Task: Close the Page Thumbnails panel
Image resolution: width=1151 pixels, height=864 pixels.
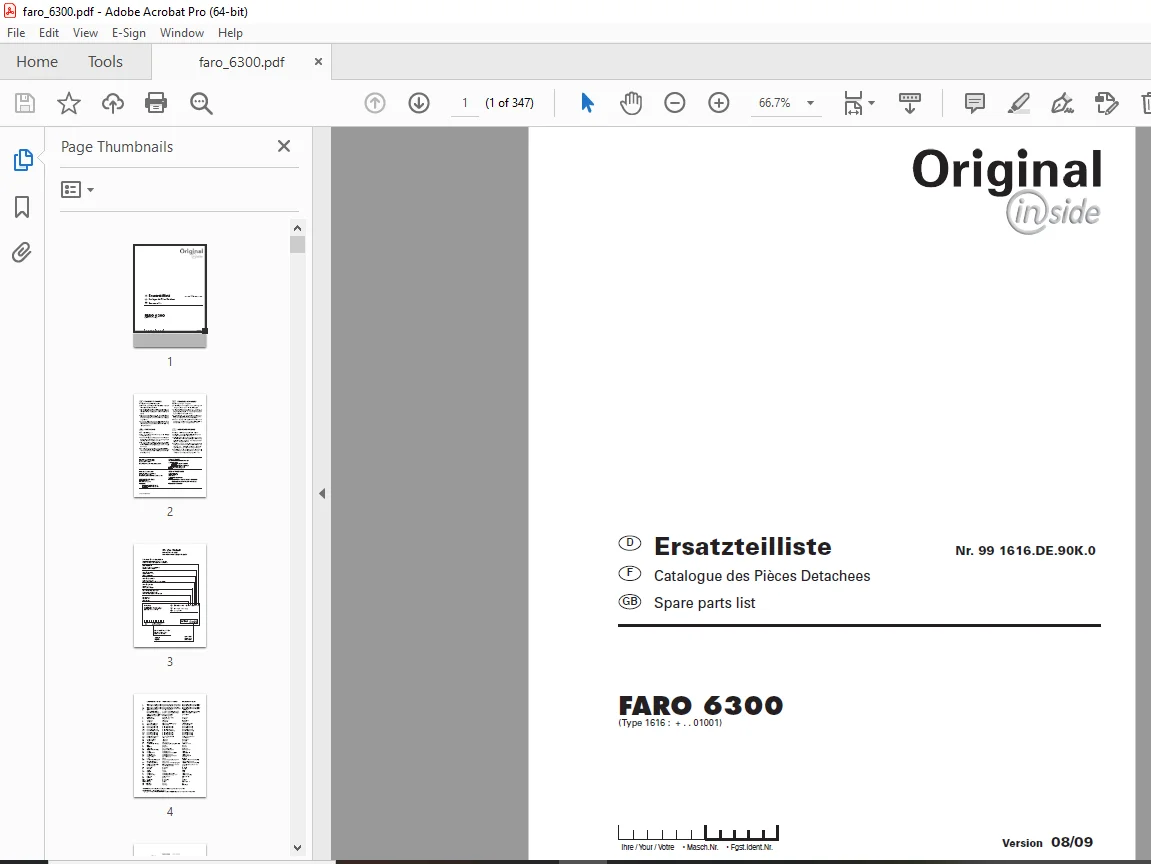Action: pyautogui.click(x=284, y=146)
